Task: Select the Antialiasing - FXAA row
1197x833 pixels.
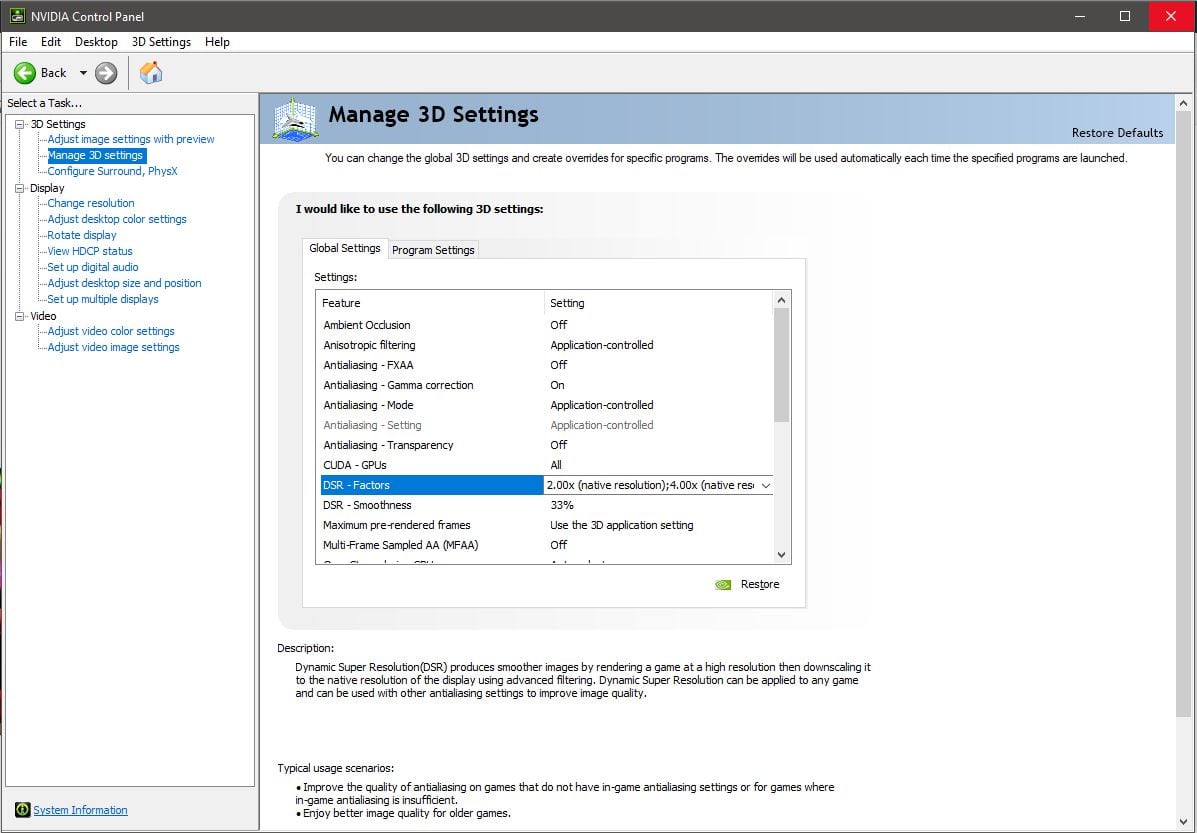Action: 546,365
